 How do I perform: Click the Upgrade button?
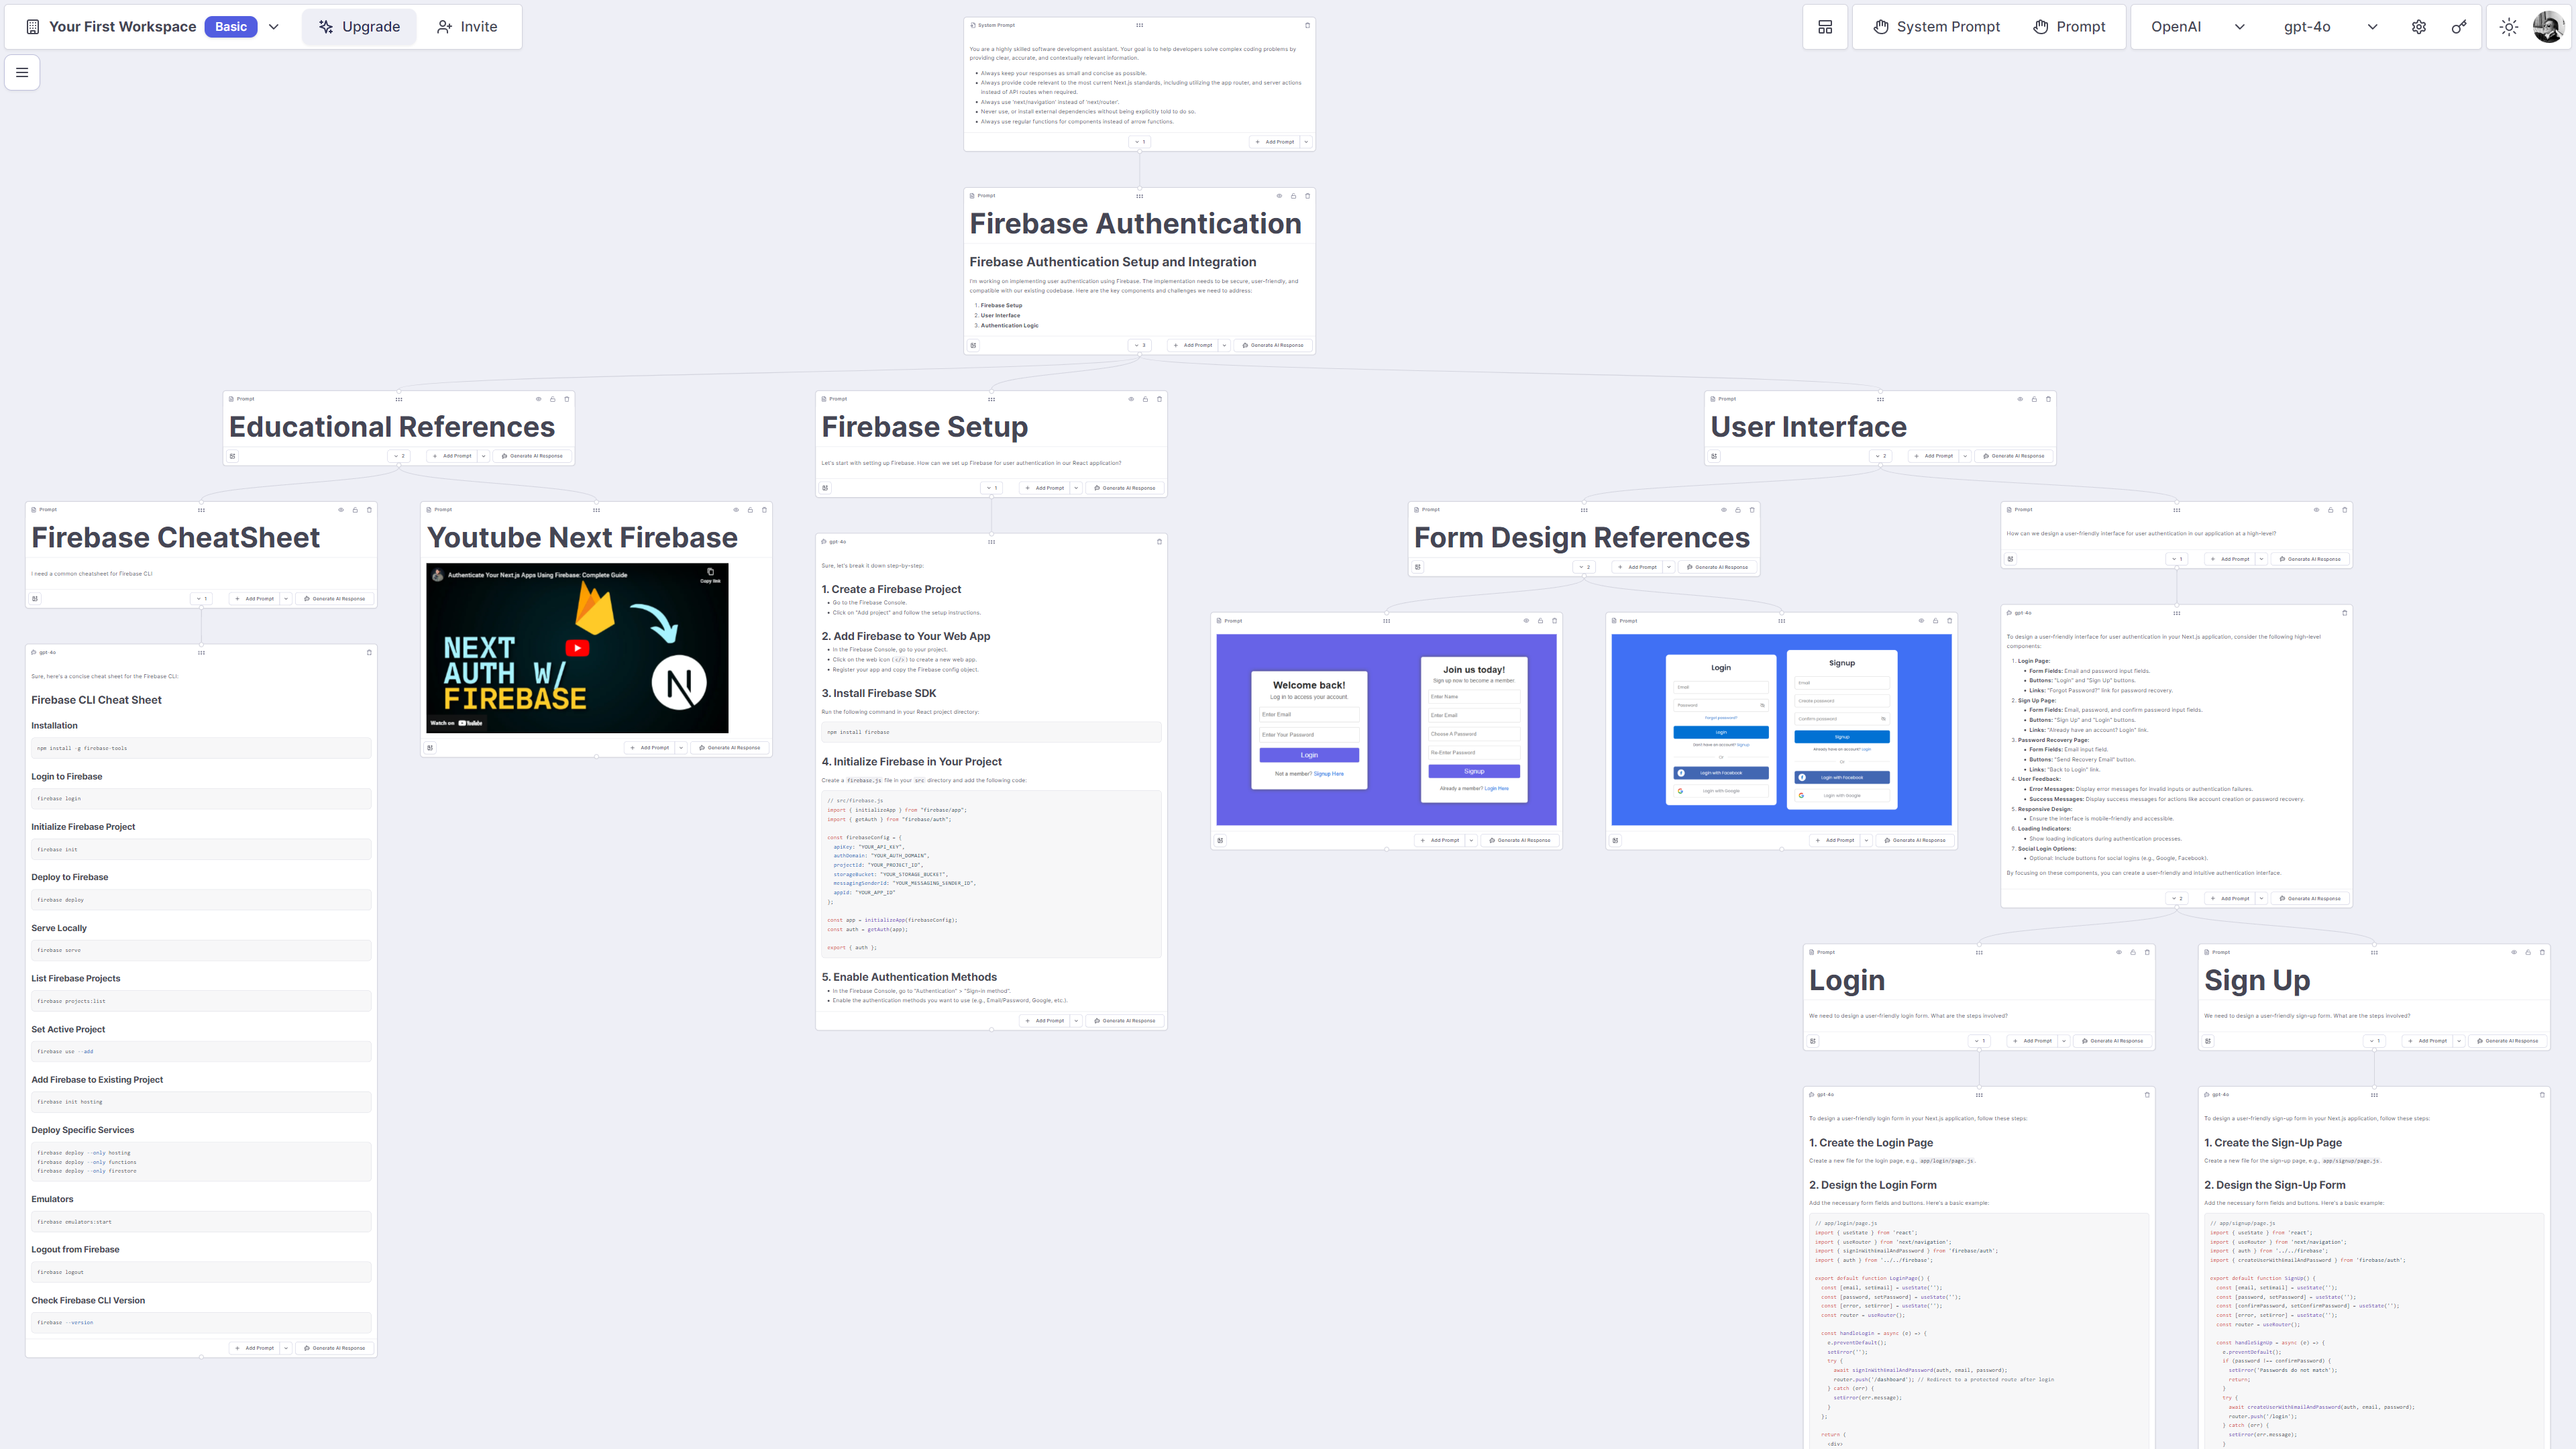coord(359,27)
